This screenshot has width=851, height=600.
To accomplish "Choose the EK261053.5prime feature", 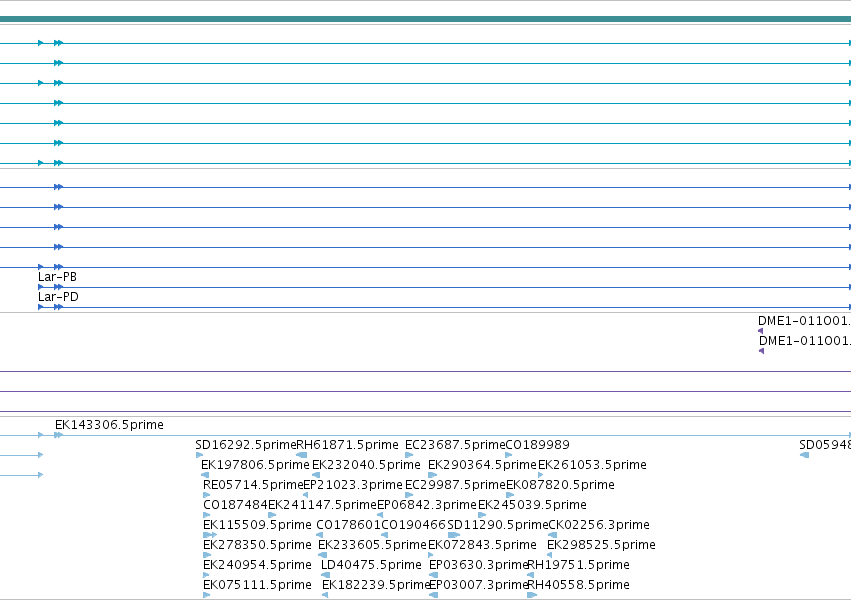I will click(592, 465).
